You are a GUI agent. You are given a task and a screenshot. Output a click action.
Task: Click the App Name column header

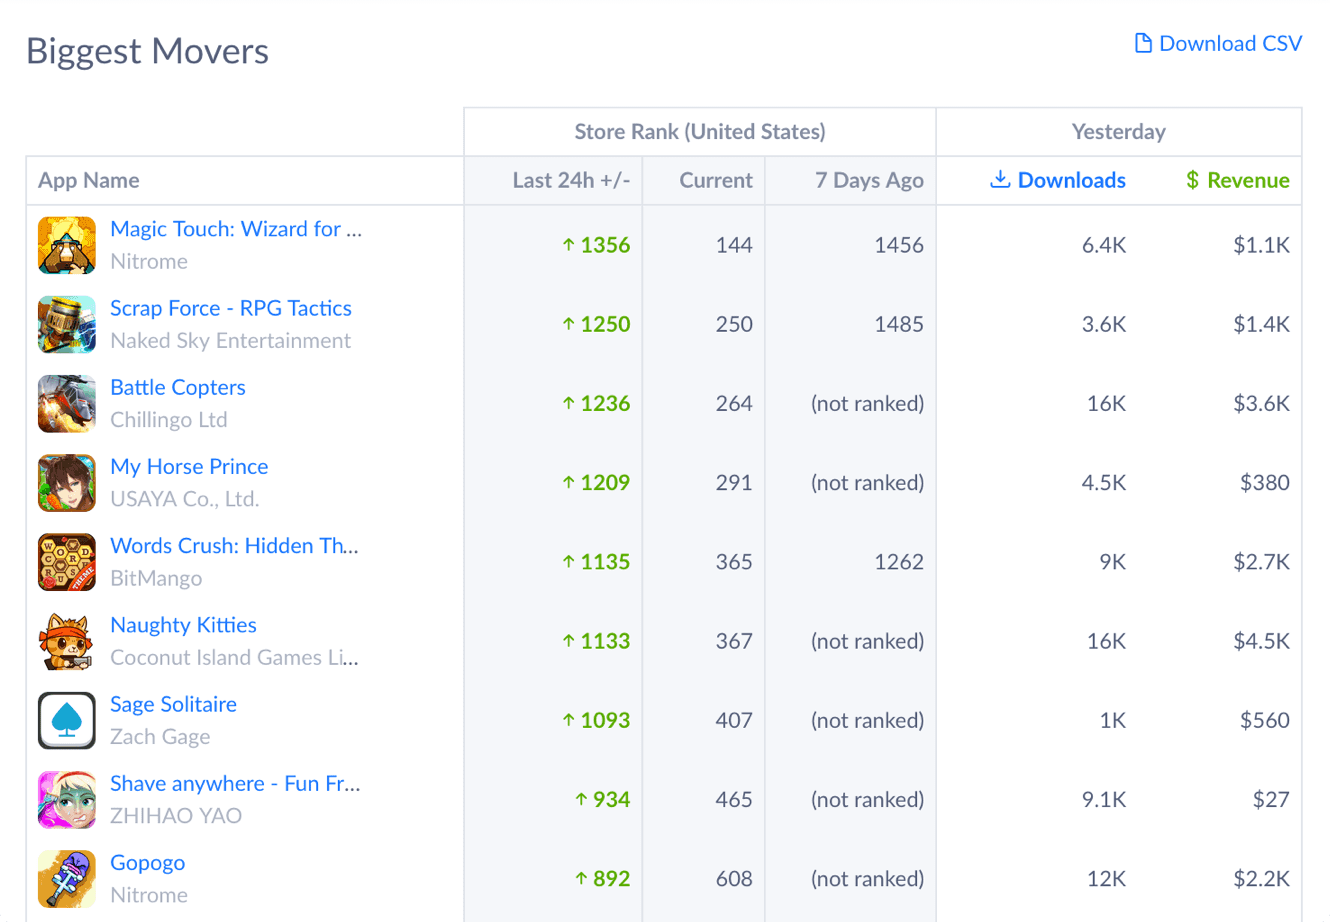pos(89,180)
